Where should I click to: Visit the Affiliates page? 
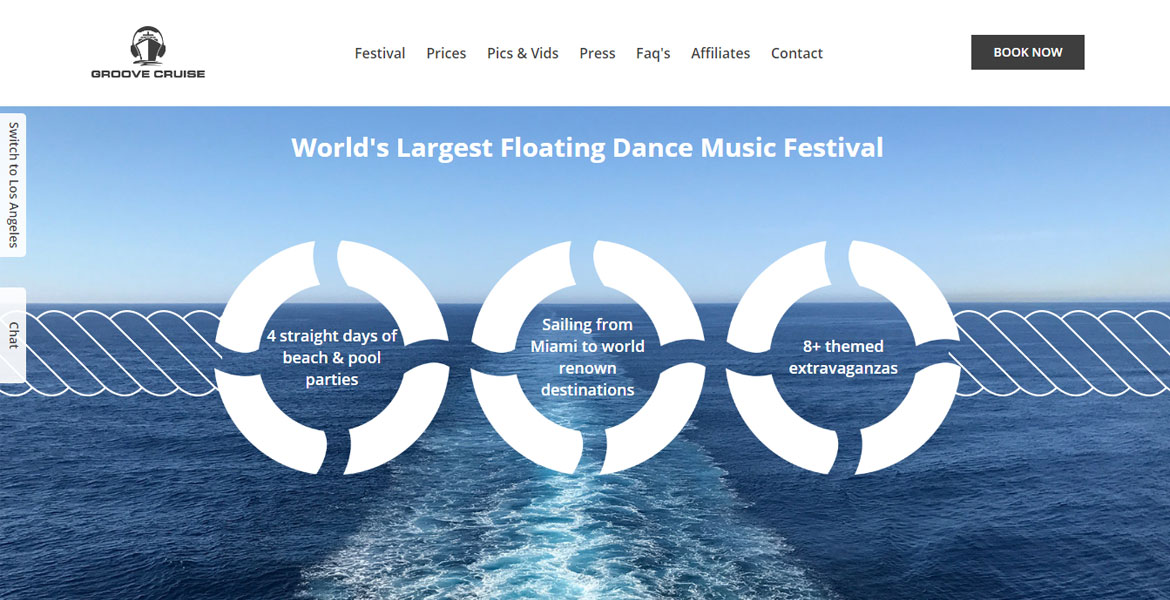[x=720, y=53]
